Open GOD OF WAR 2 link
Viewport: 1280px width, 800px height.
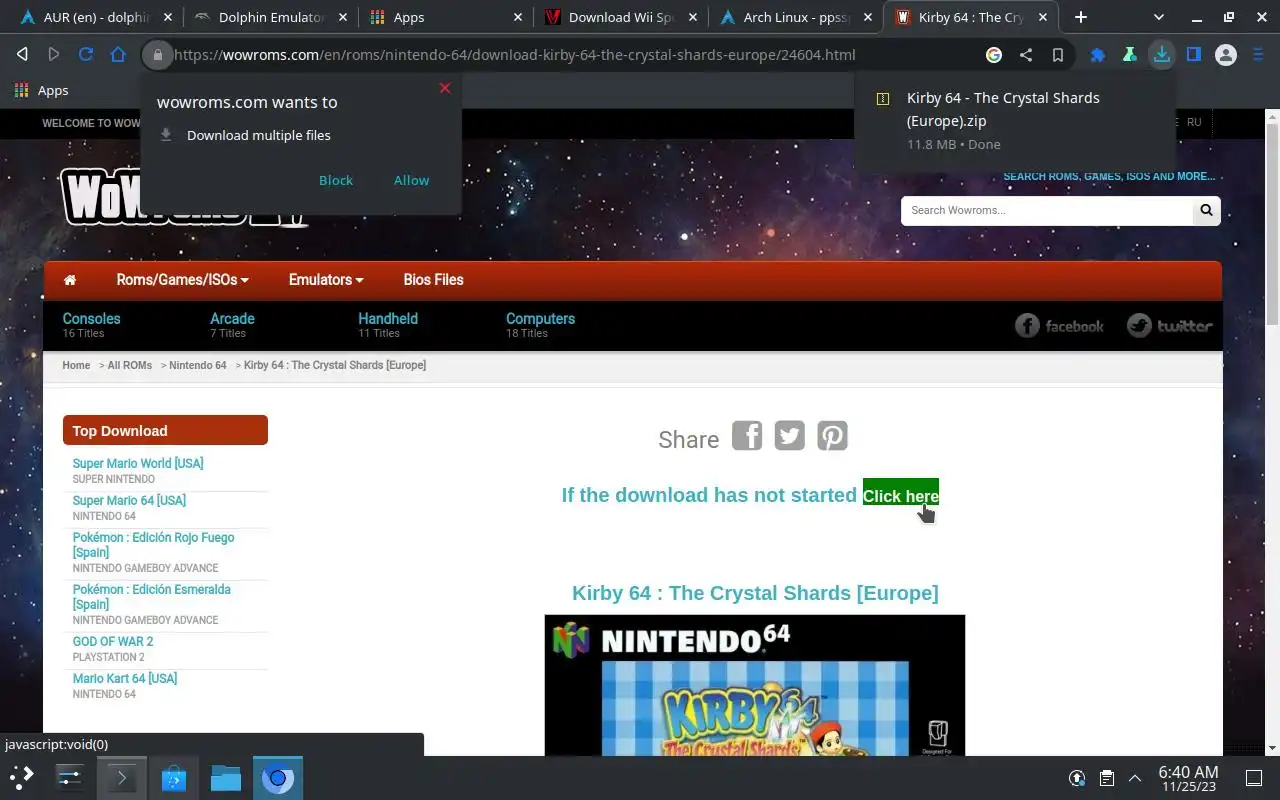(x=113, y=641)
